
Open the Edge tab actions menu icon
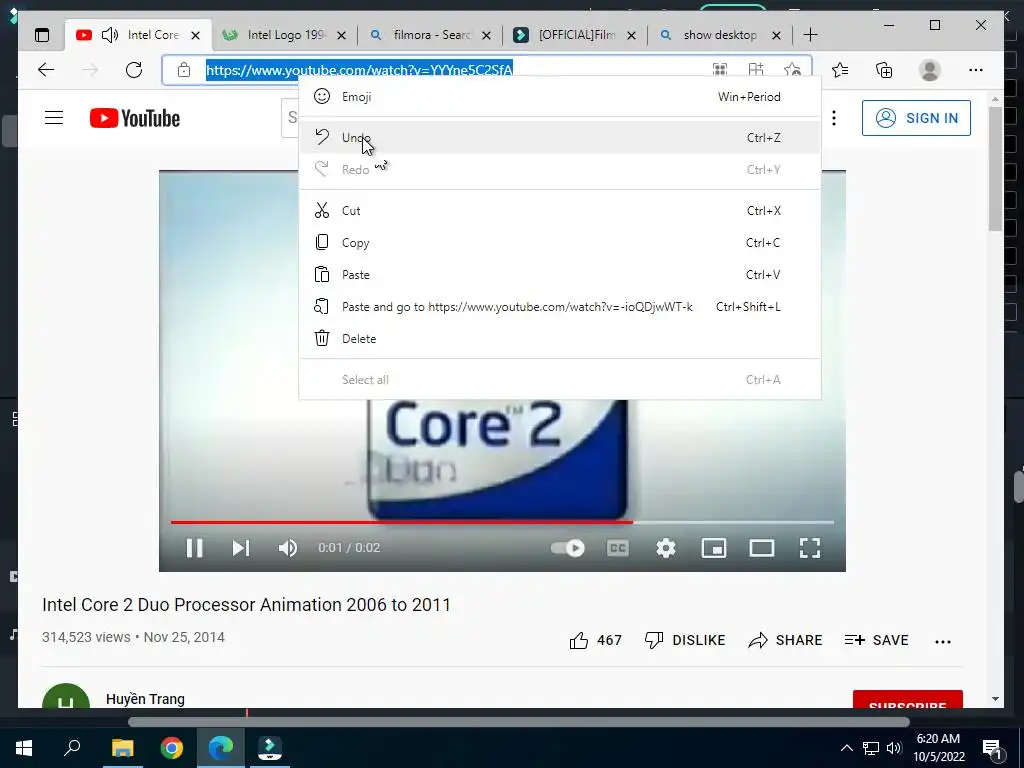pos(42,35)
